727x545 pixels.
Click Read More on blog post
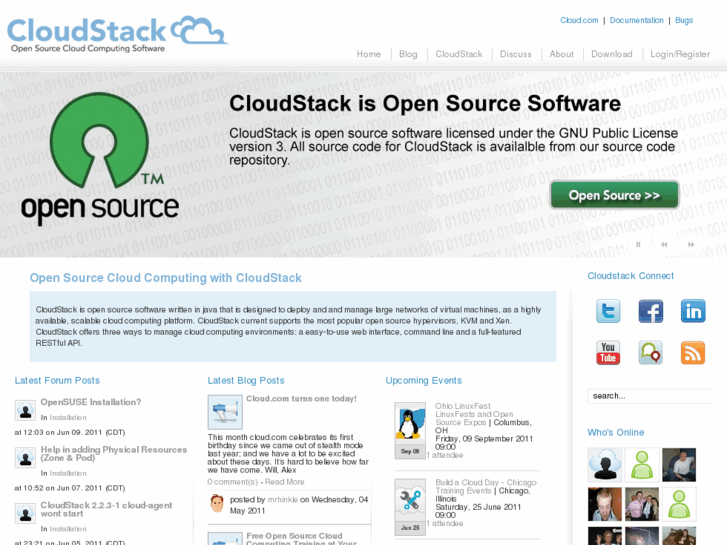point(284,482)
